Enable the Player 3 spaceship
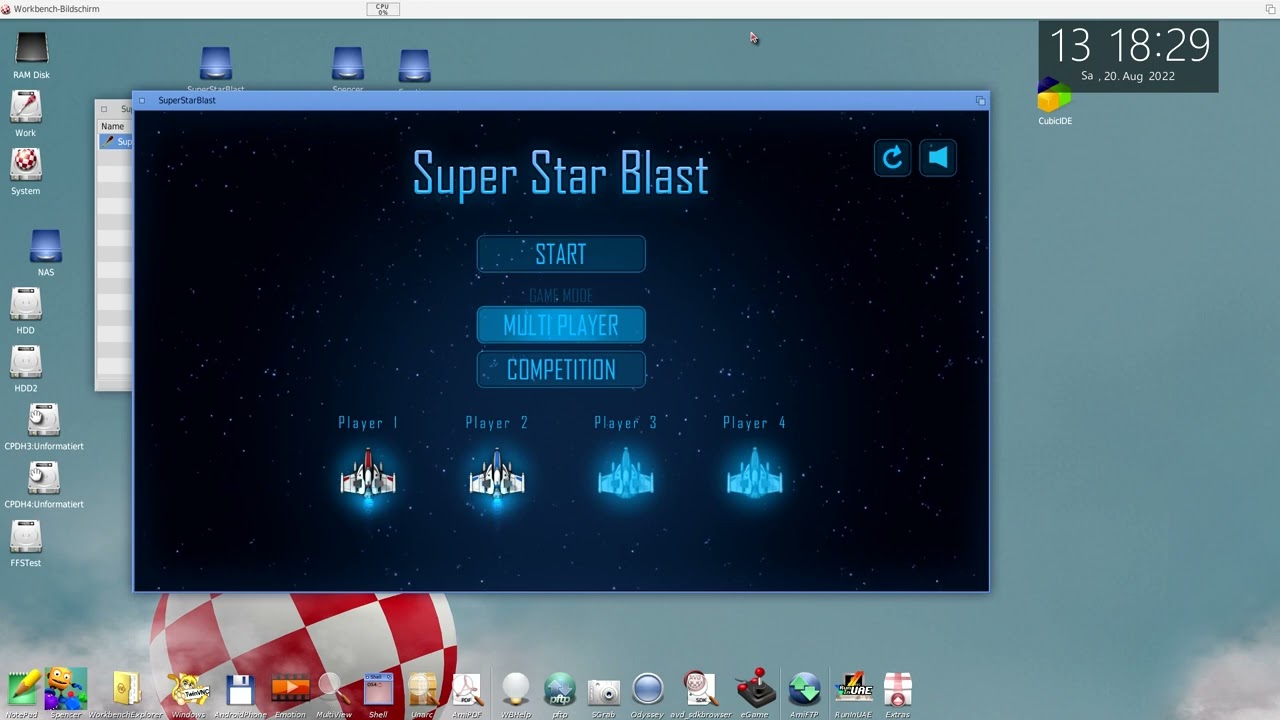The width and height of the screenshot is (1280, 720). pyautogui.click(x=626, y=474)
